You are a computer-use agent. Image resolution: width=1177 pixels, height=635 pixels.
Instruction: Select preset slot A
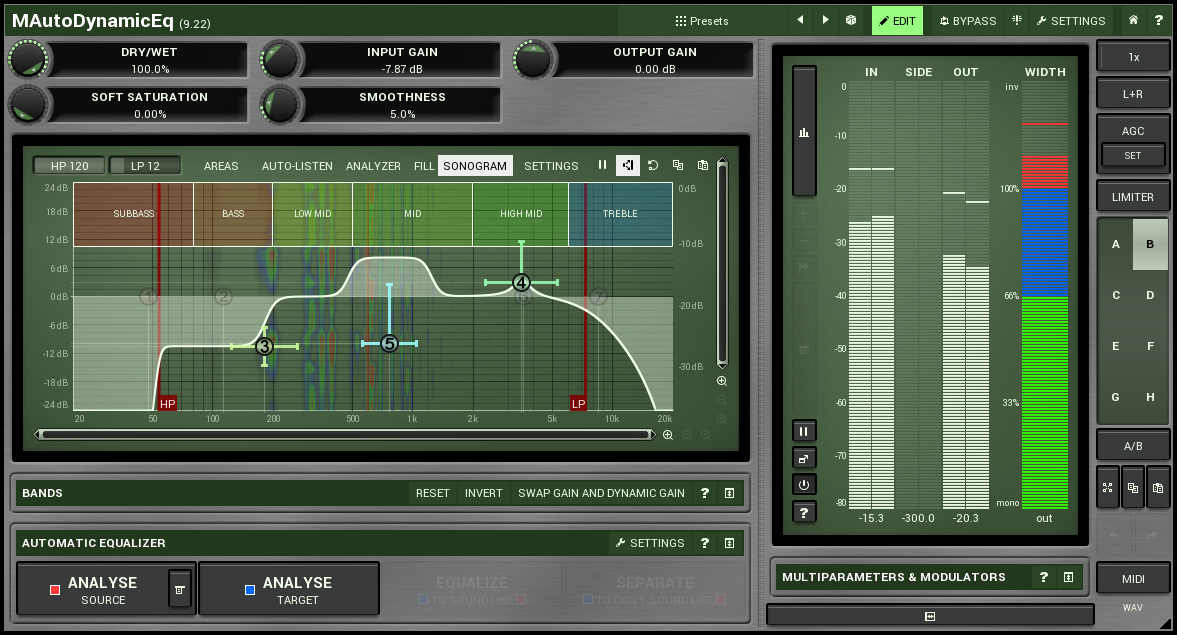pos(1115,244)
